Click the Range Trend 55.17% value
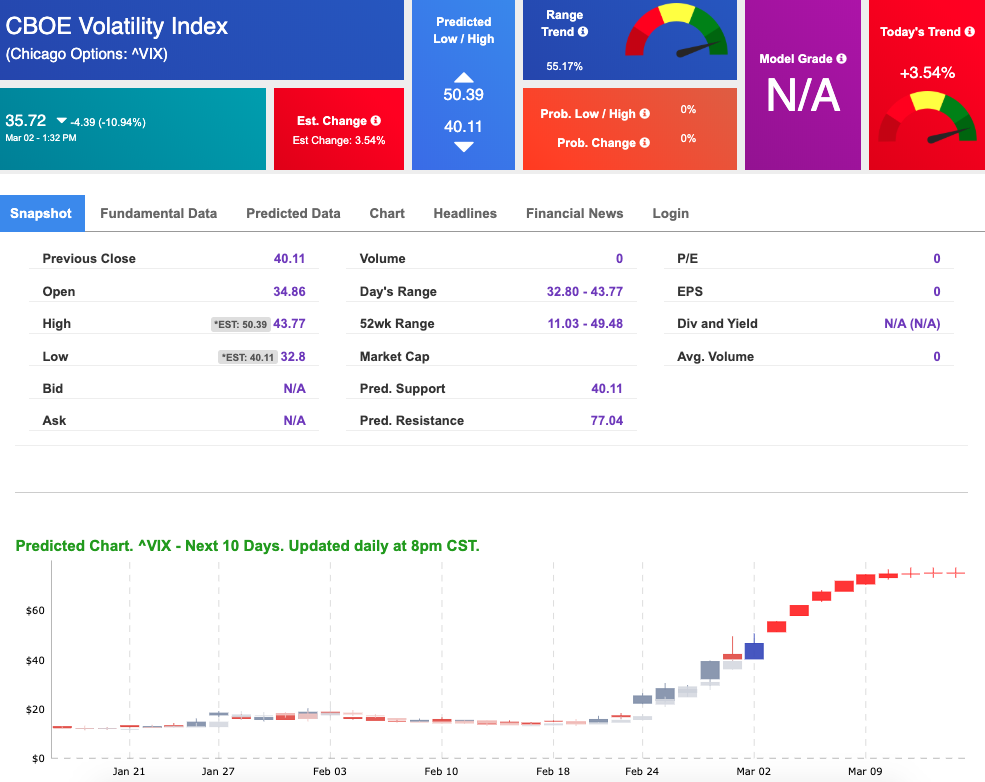 564,66
